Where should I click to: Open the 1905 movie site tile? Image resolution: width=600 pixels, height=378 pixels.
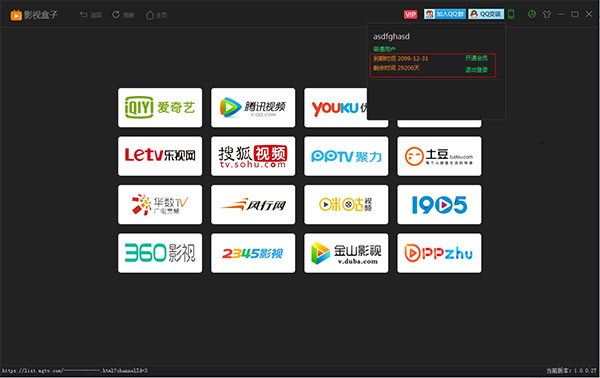tap(439, 205)
